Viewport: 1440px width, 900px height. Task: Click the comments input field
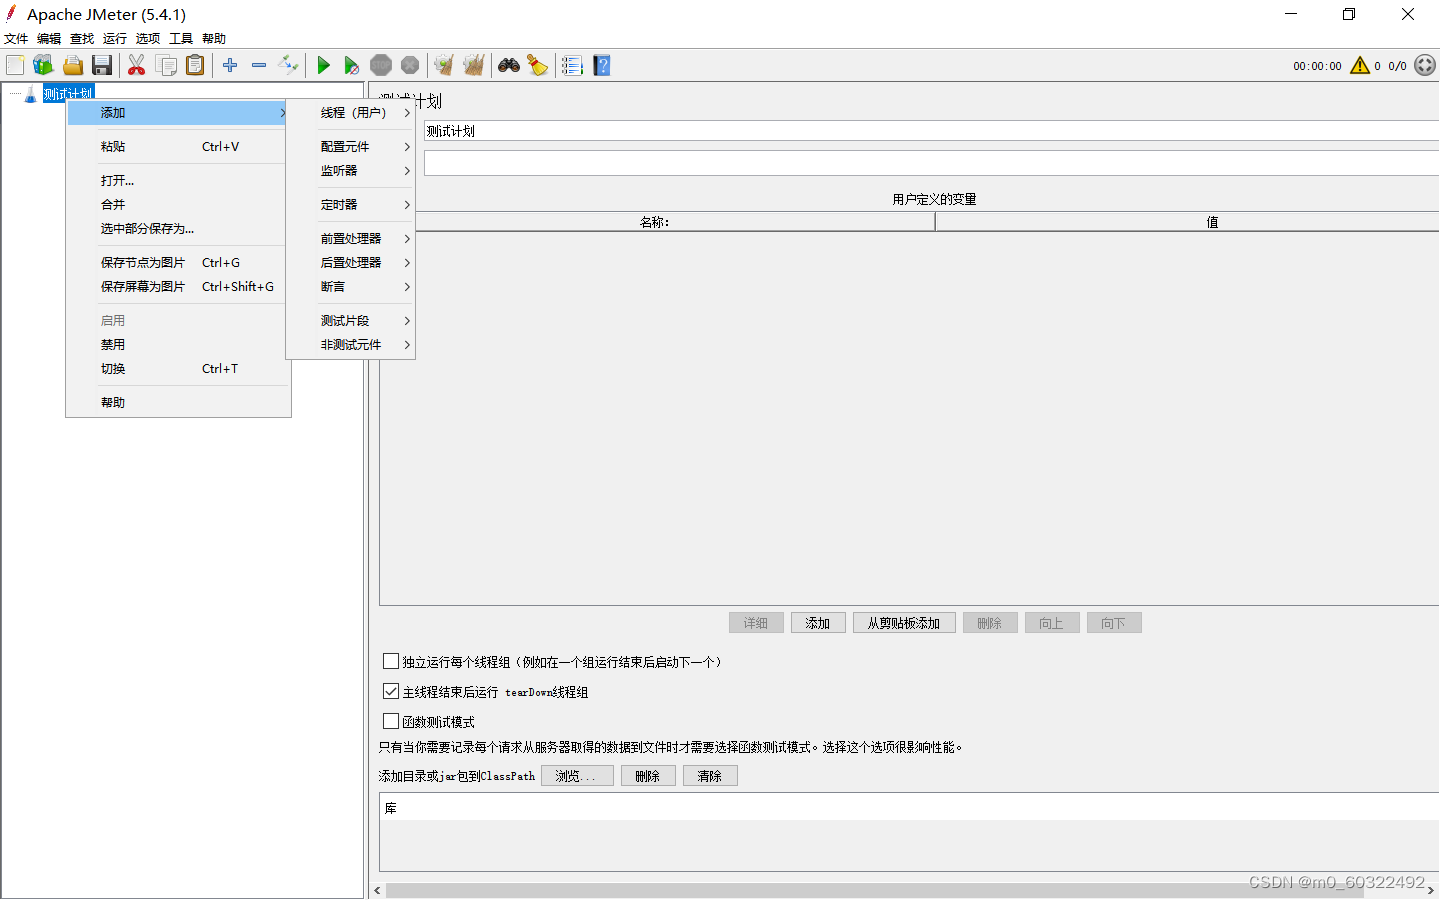(x=931, y=164)
